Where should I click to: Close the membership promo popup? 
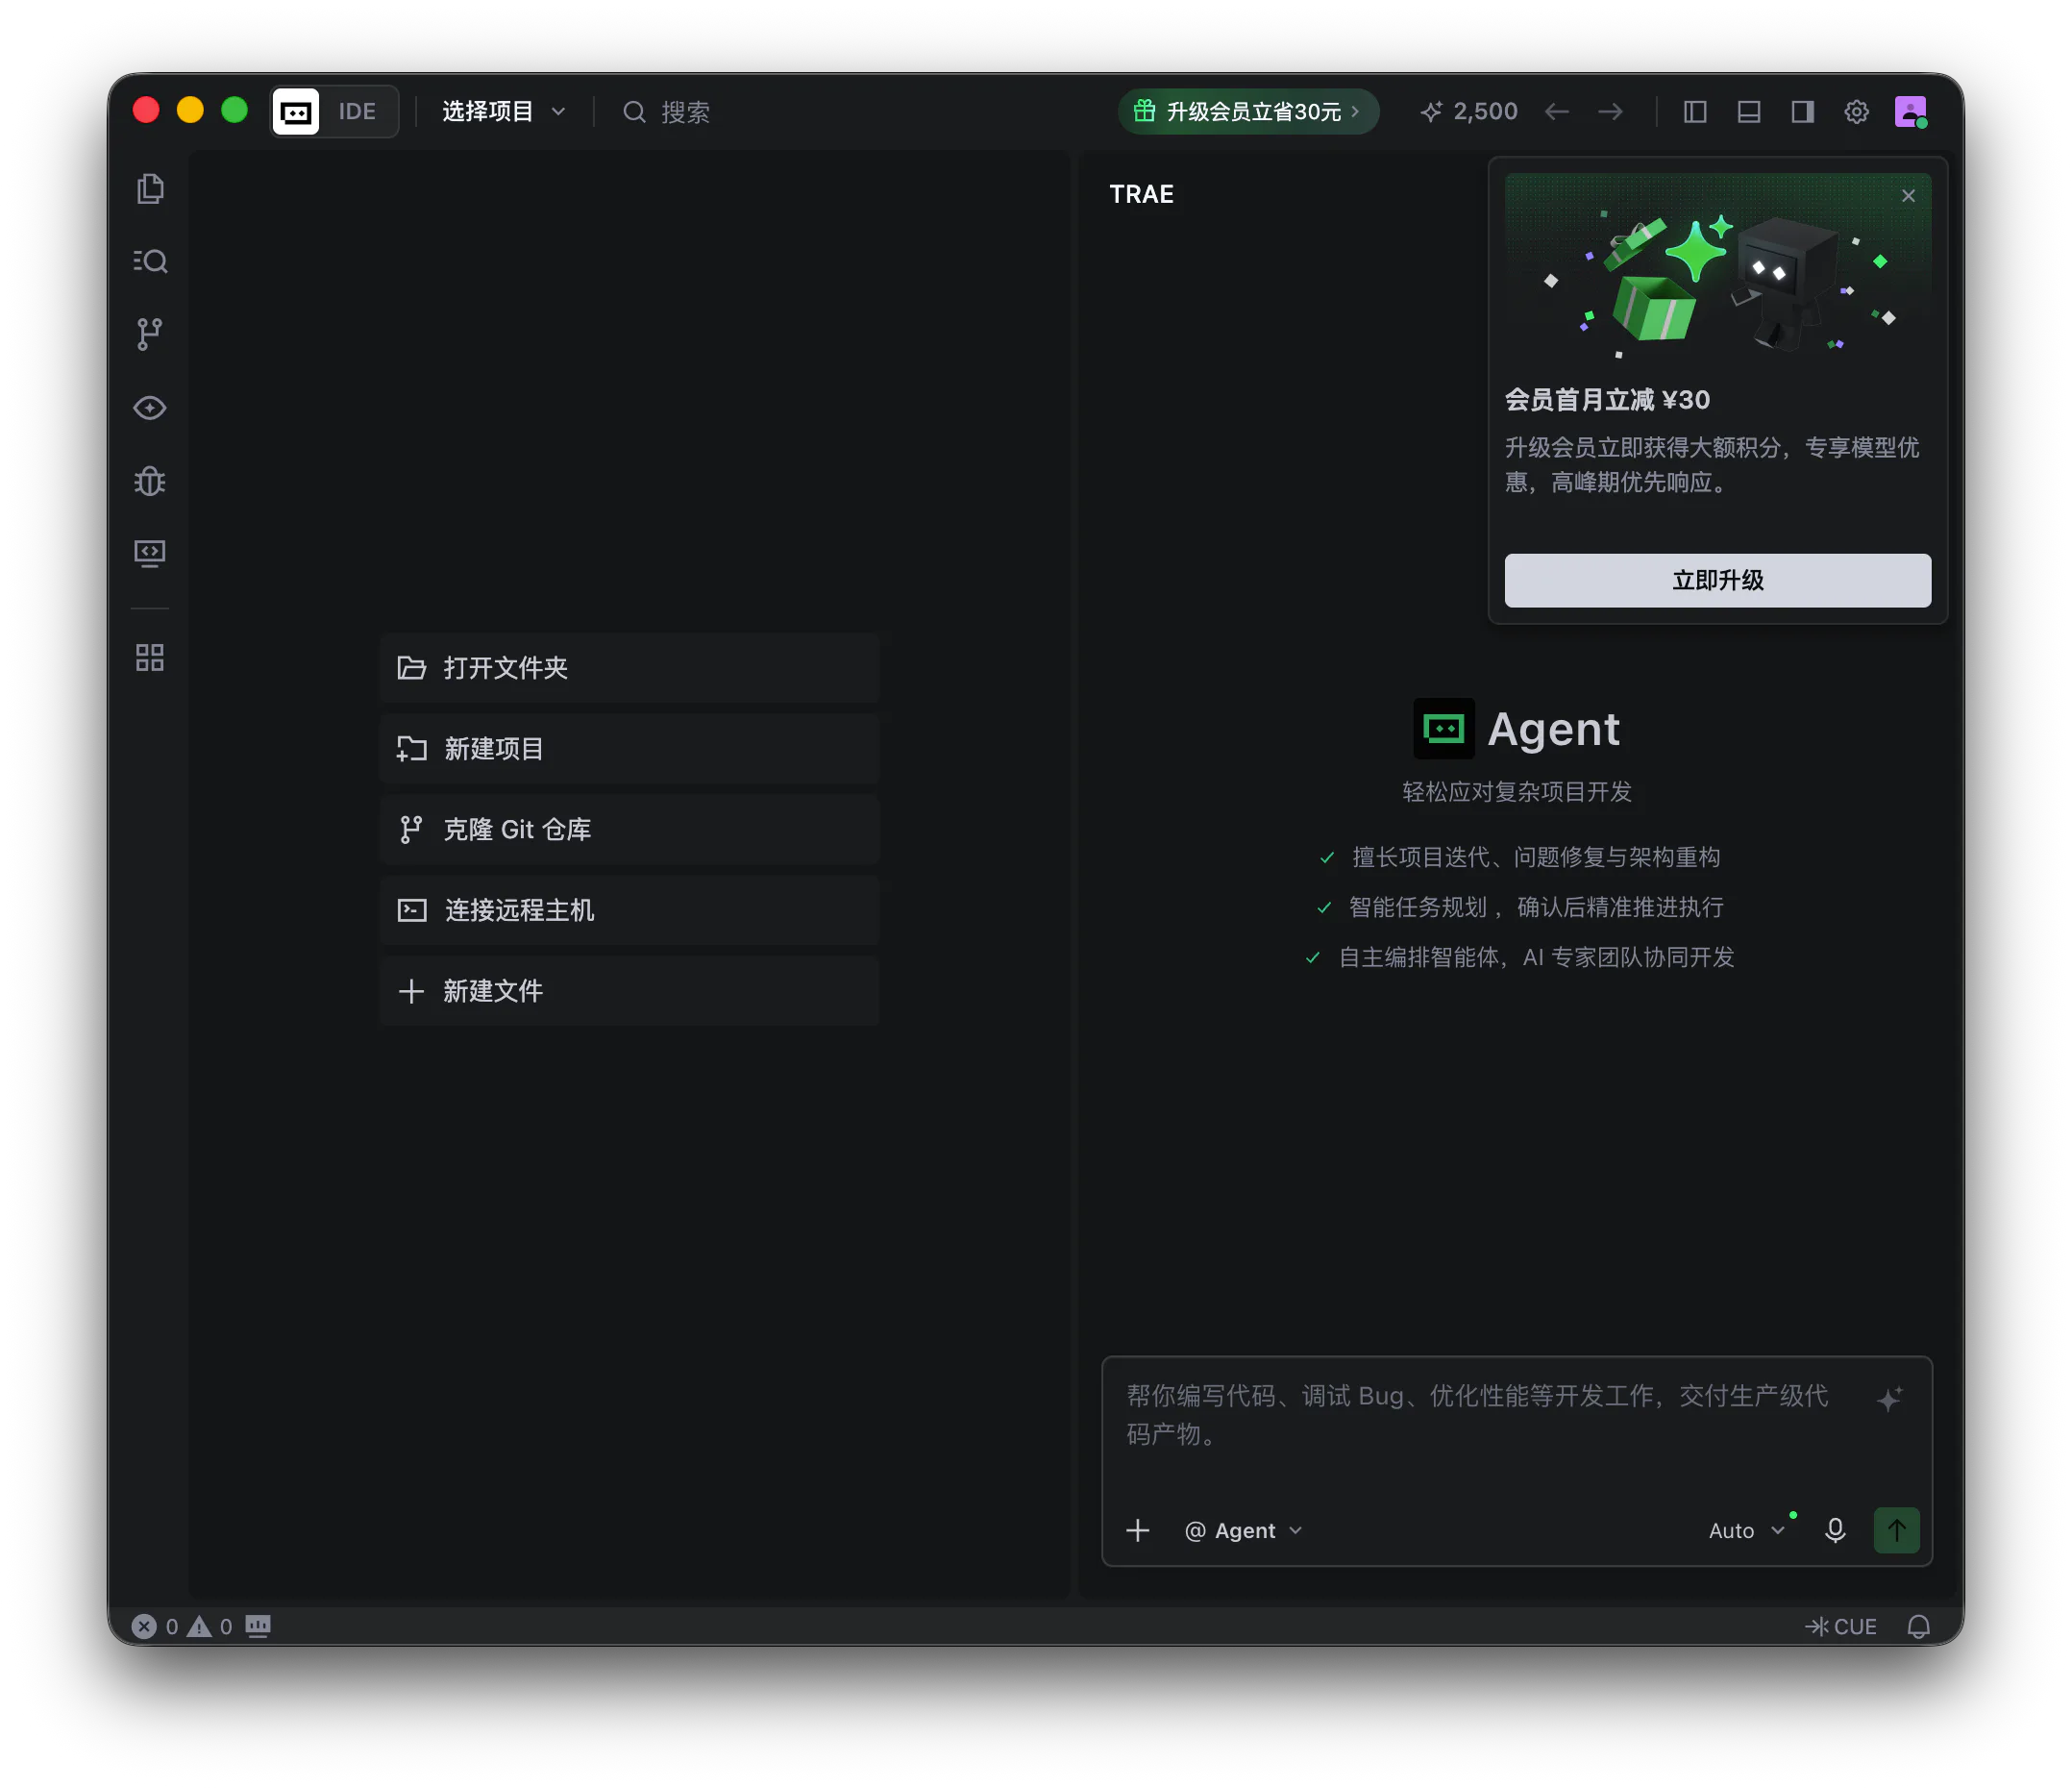click(1908, 196)
